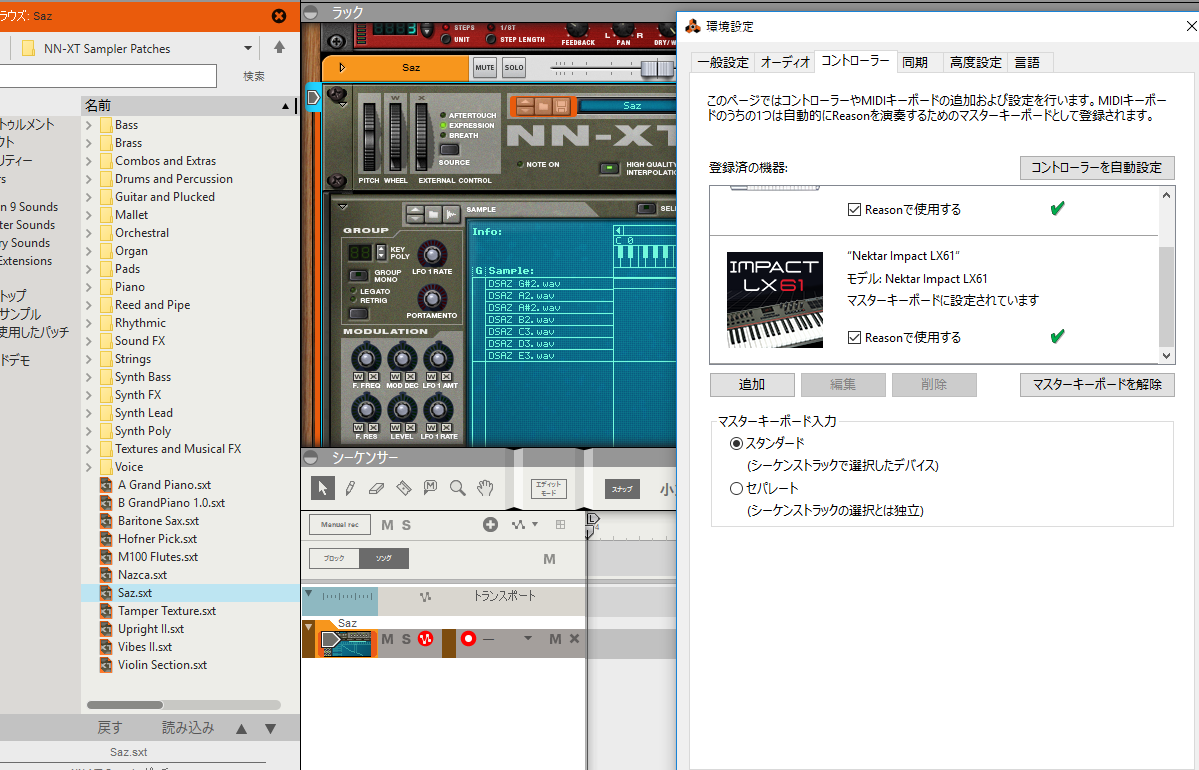Viewport: 1199px width, 770px height.
Task: Select the Hand tool in sequencer toolbar
Action: click(485, 488)
